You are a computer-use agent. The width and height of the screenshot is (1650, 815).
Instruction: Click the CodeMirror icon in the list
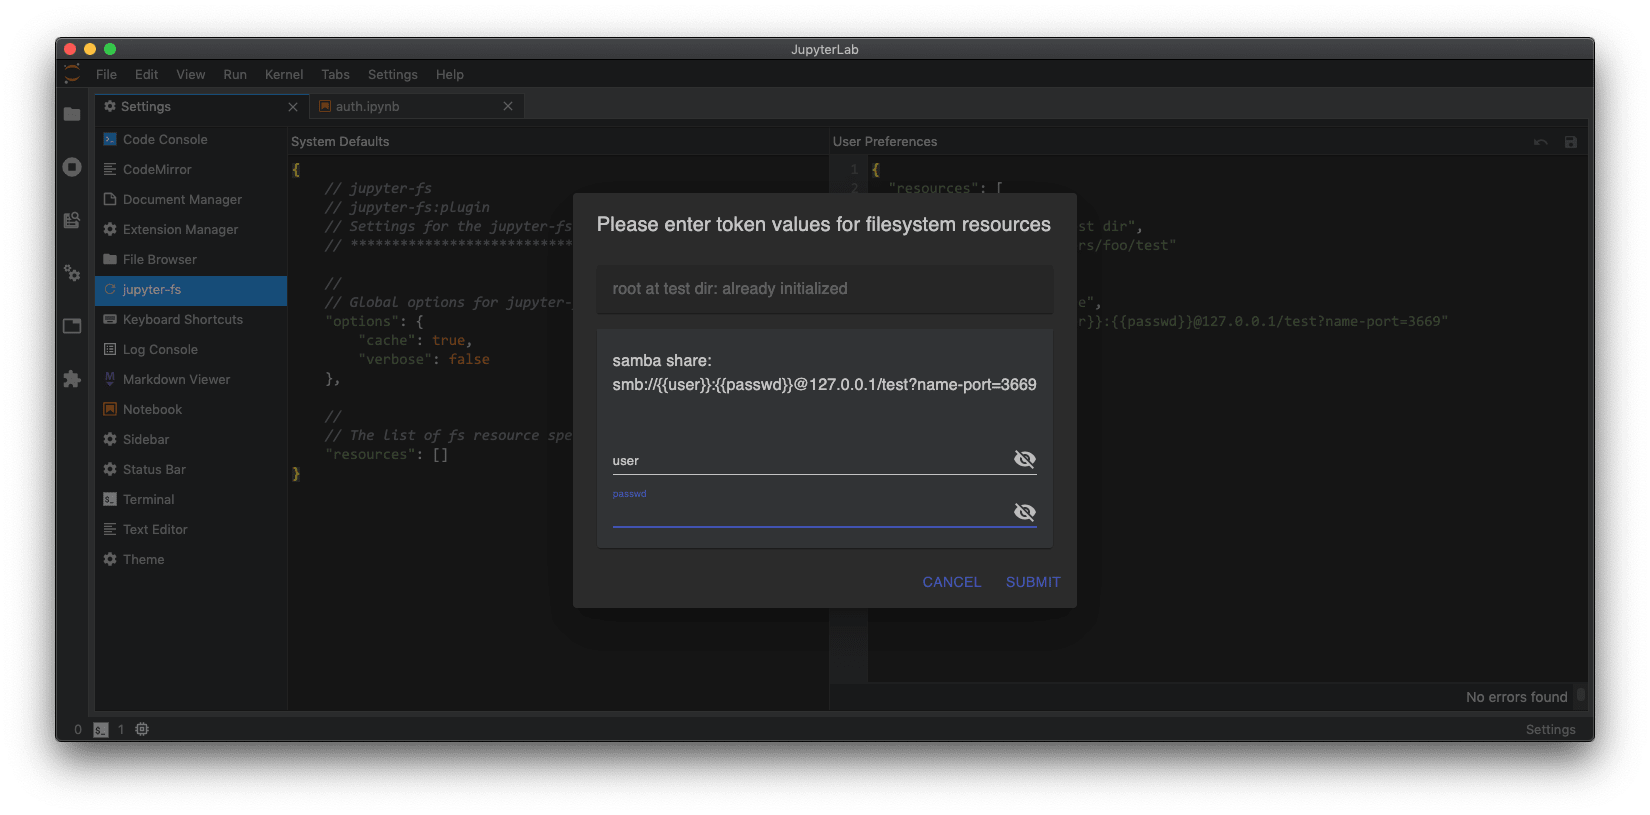110,169
